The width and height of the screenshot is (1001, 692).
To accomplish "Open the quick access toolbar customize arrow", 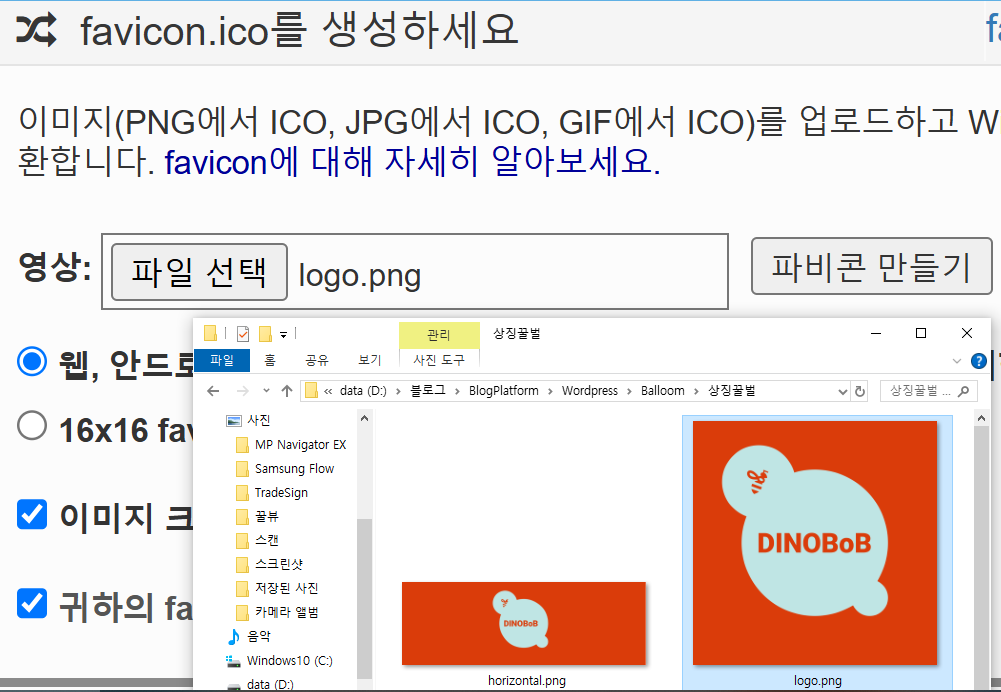I will (x=283, y=335).
